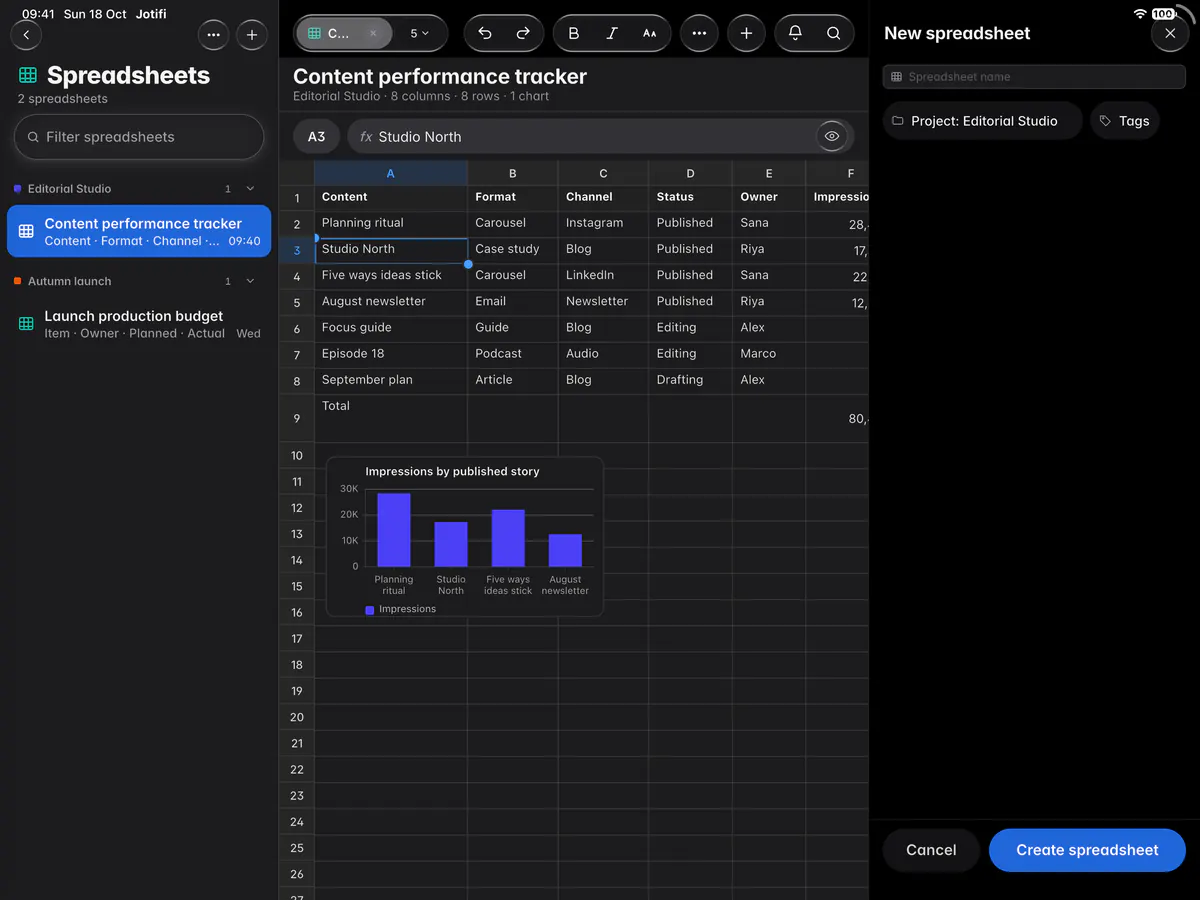The image size is (1200, 900).
Task: Click Create spreadsheet button
Action: pyautogui.click(x=1087, y=850)
